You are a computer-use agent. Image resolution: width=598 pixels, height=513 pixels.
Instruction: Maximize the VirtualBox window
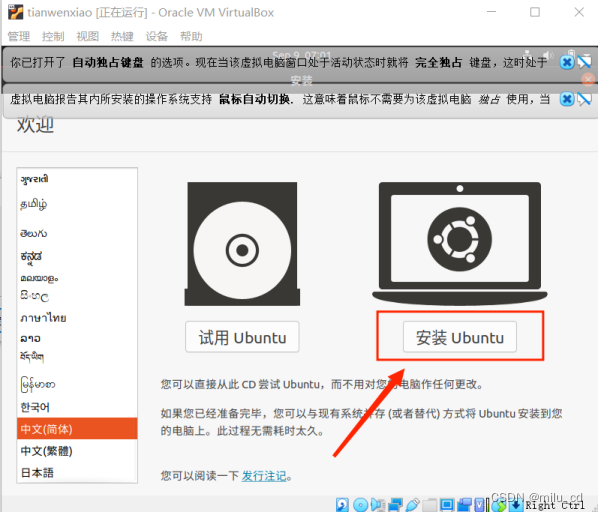click(x=535, y=12)
